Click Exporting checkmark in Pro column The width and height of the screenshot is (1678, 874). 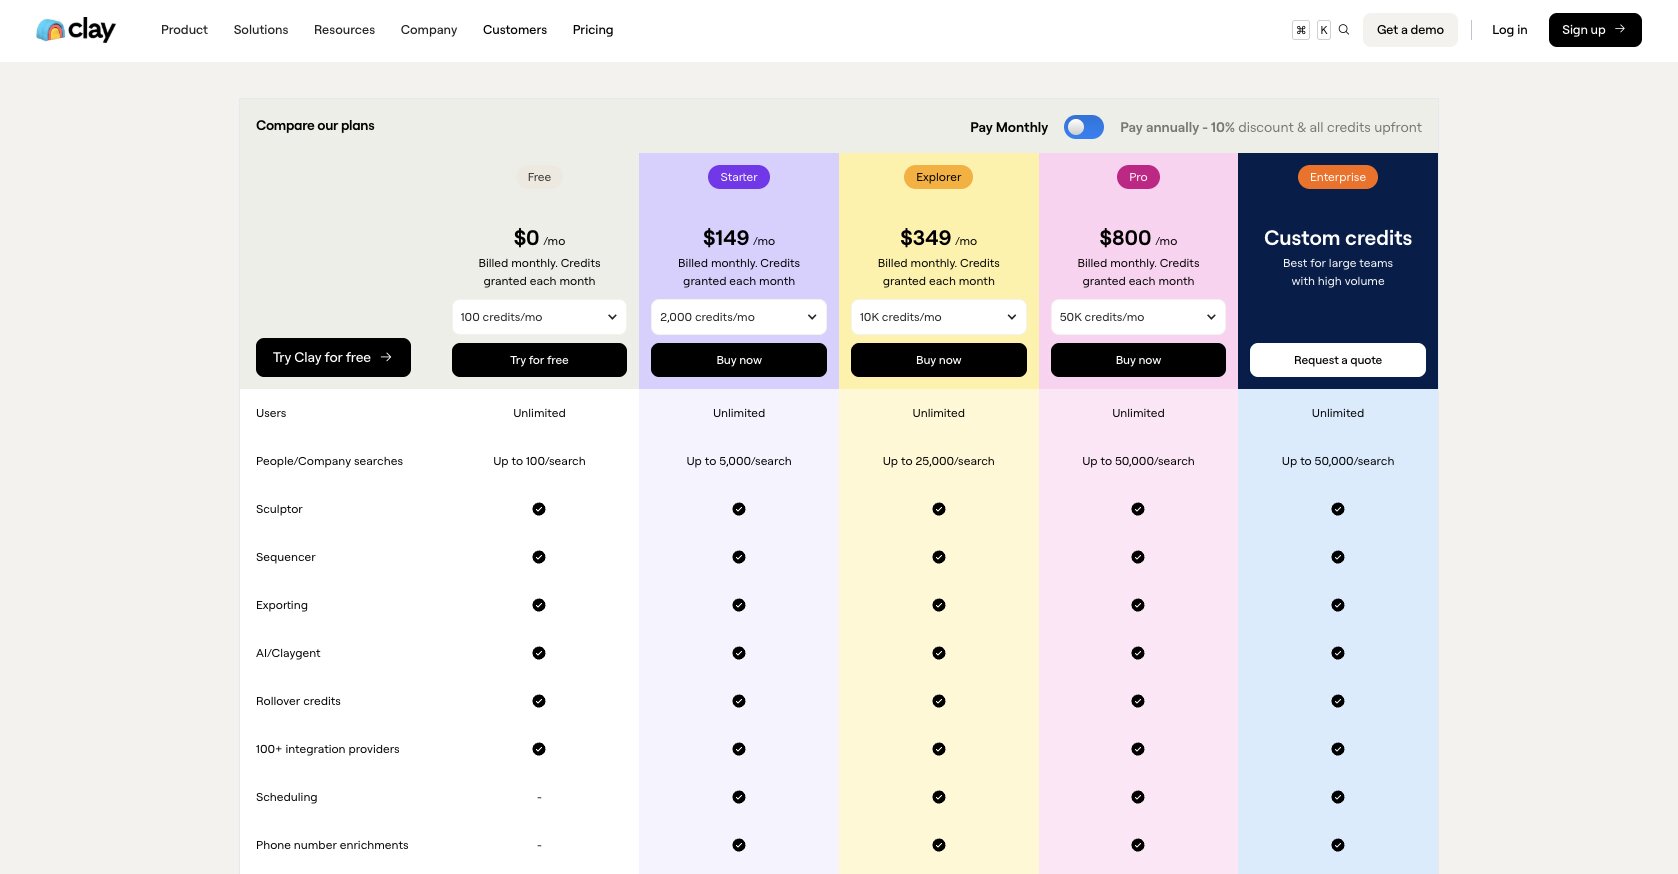pyautogui.click(x=1138, y=605)
